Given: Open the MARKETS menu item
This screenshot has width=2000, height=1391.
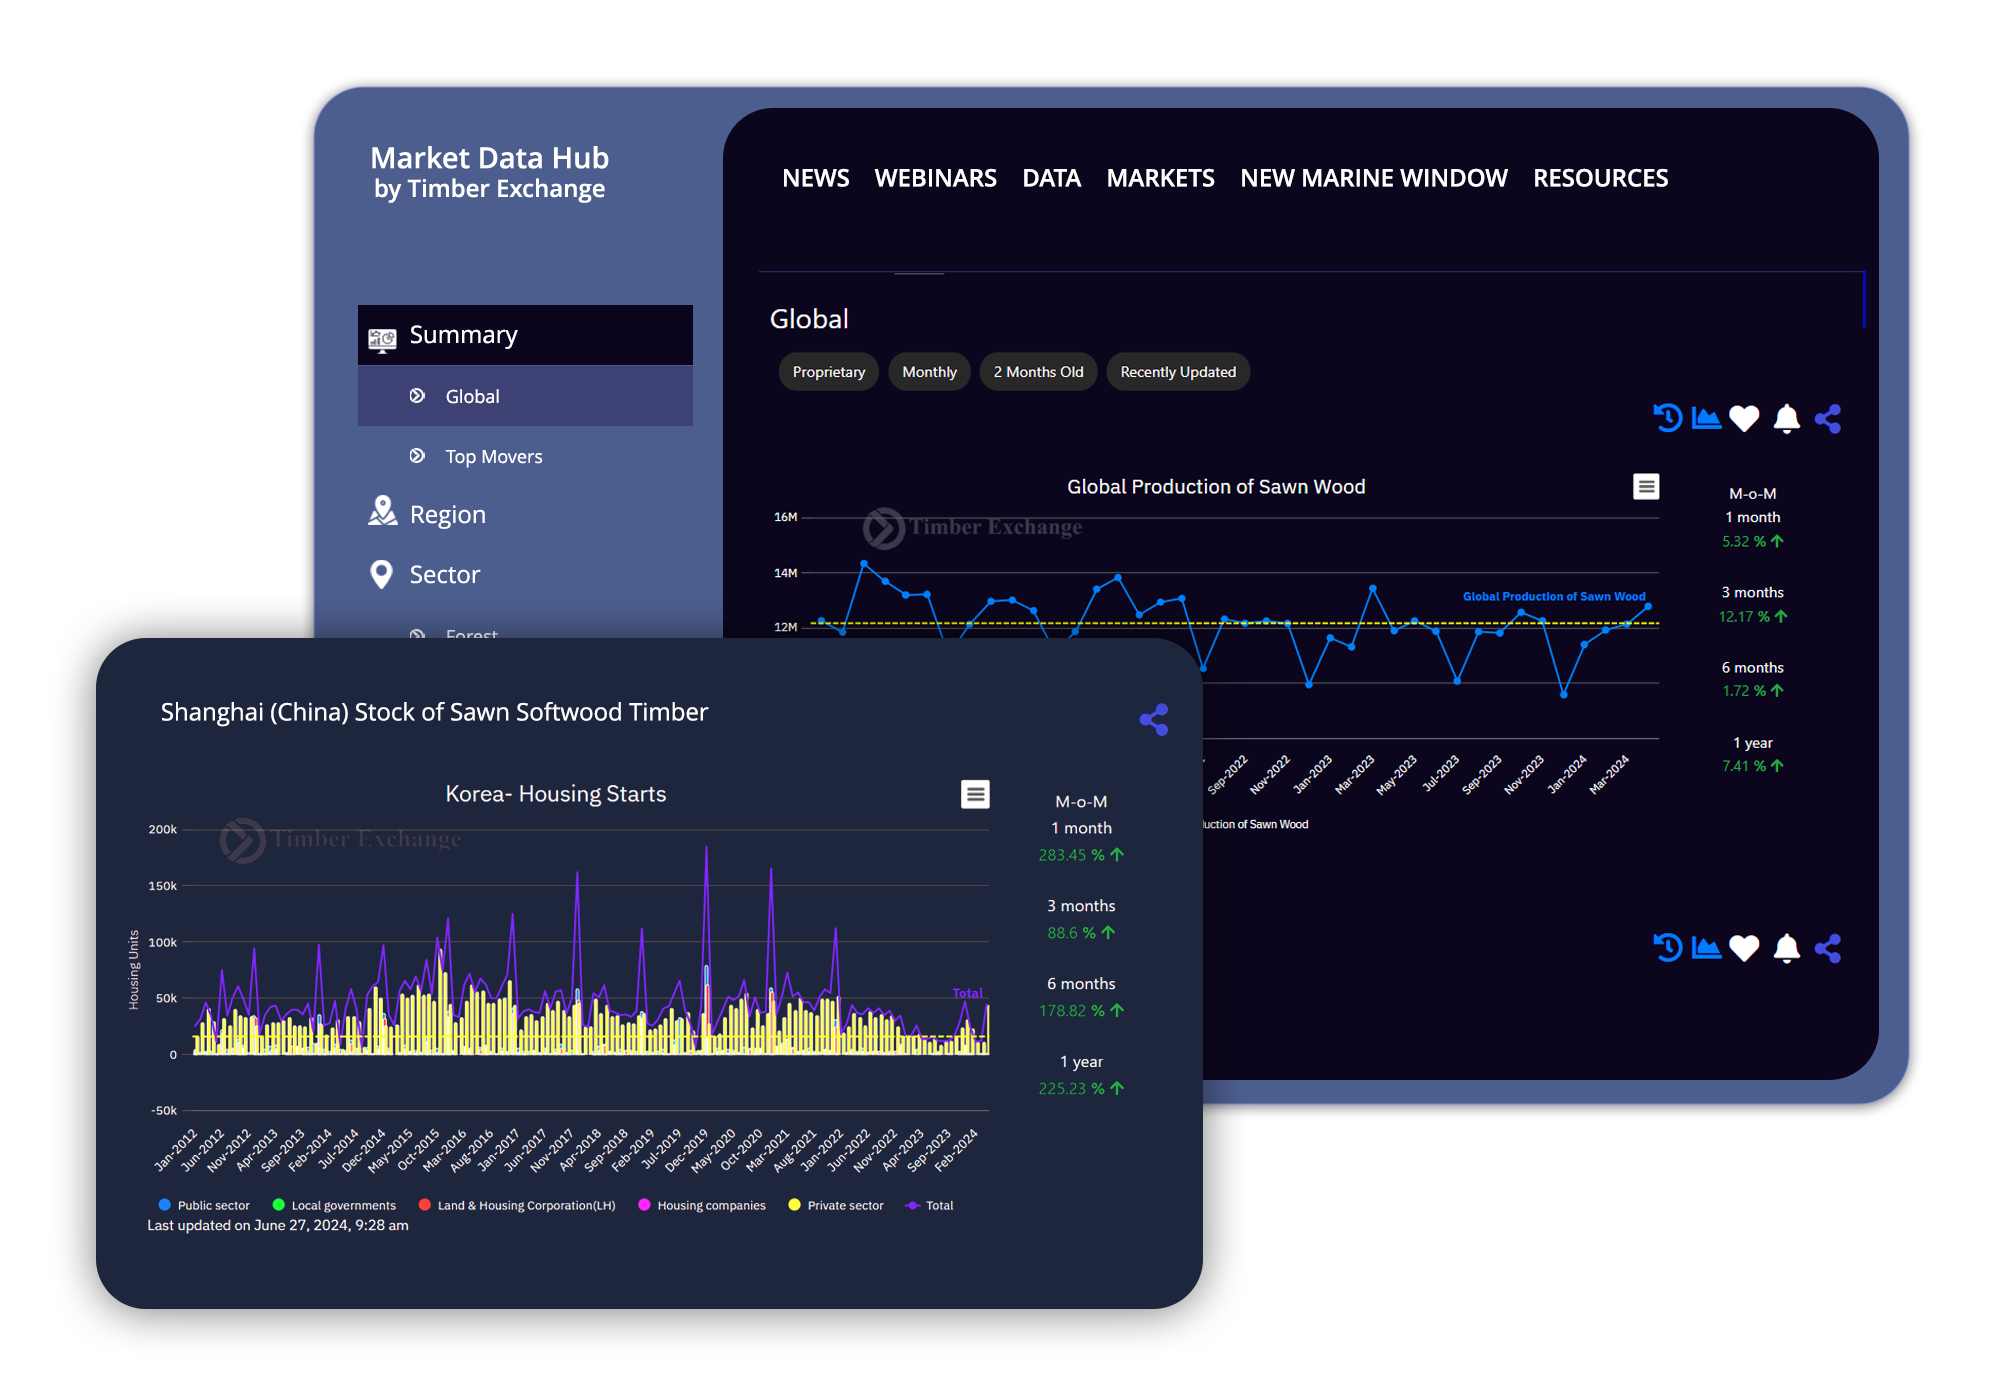Looking at the screenshot, I should tap(1160, 178).
